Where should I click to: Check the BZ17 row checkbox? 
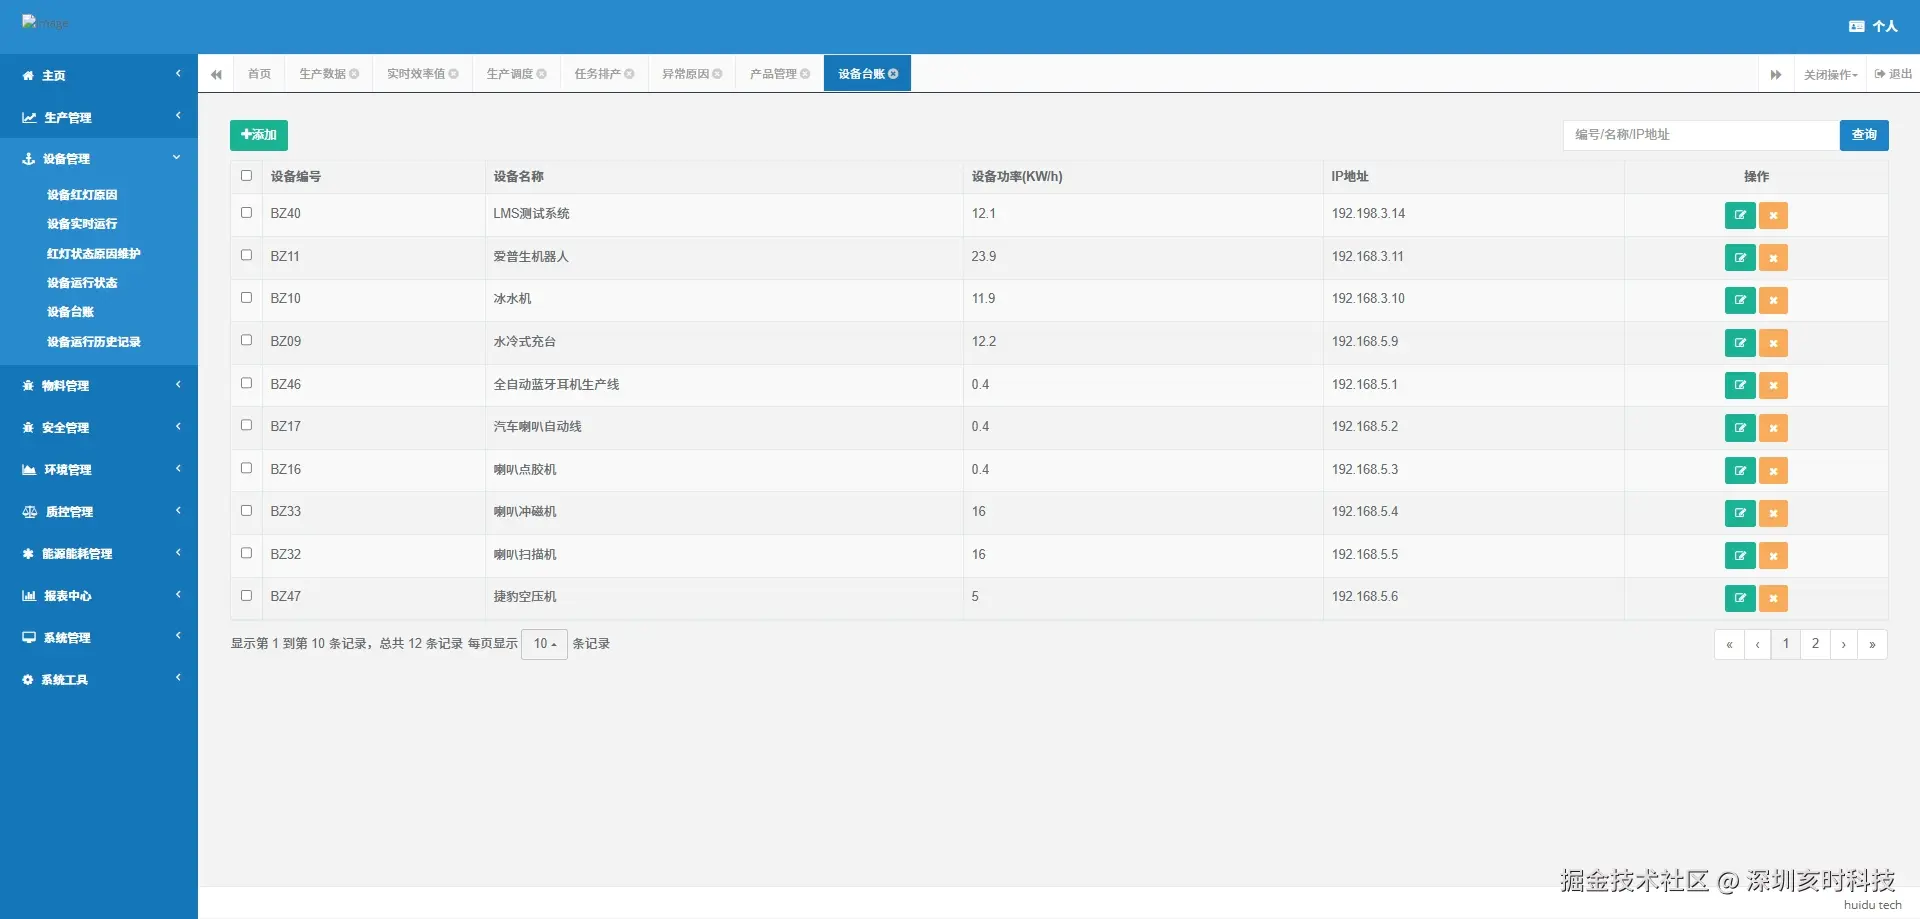(x=246, y=425)
